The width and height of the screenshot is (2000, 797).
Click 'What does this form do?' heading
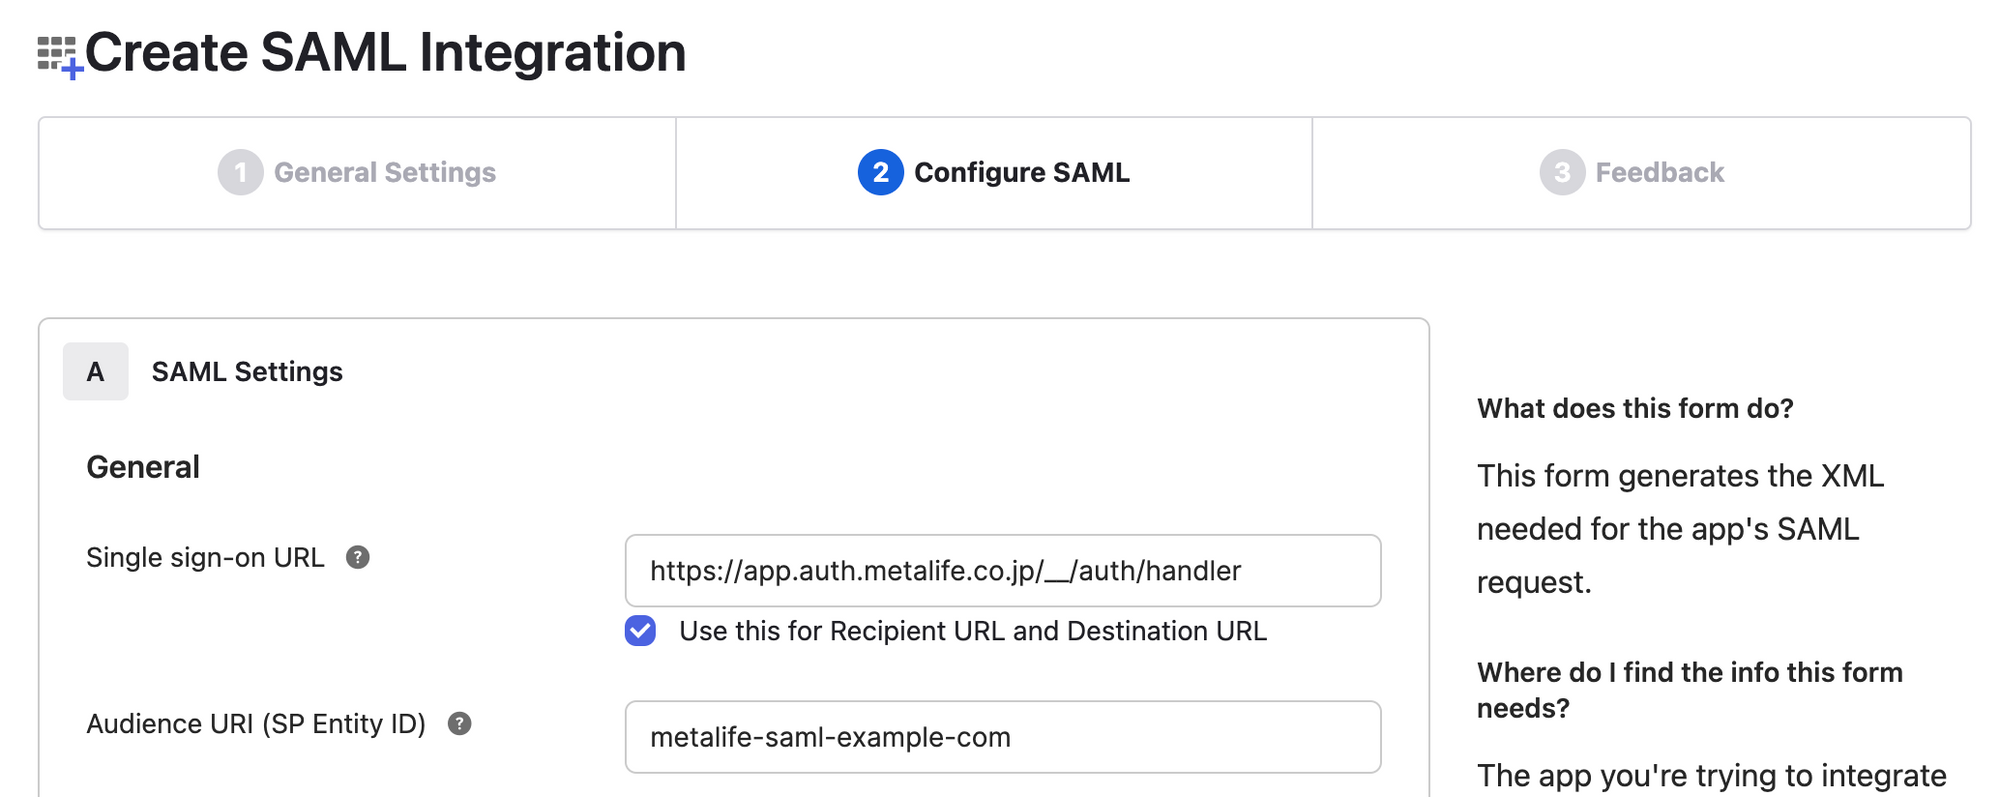point(1635,408)
